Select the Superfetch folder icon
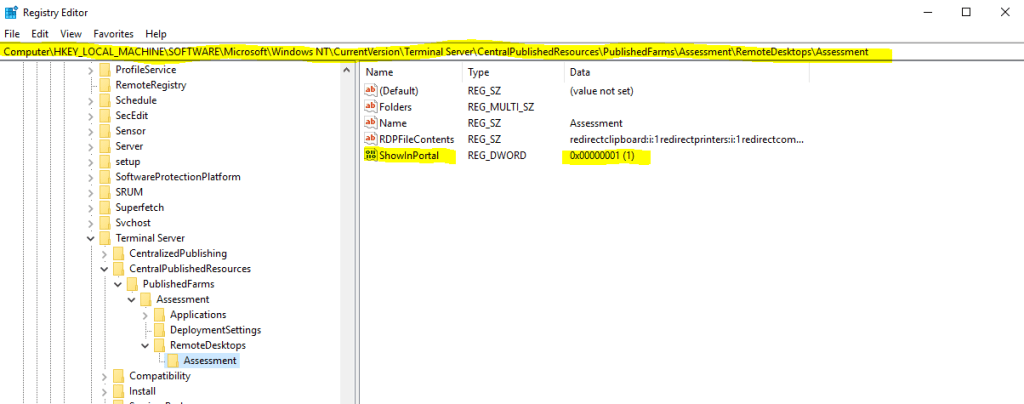Viewport: 1024px width, 404px height. (104, 208)
